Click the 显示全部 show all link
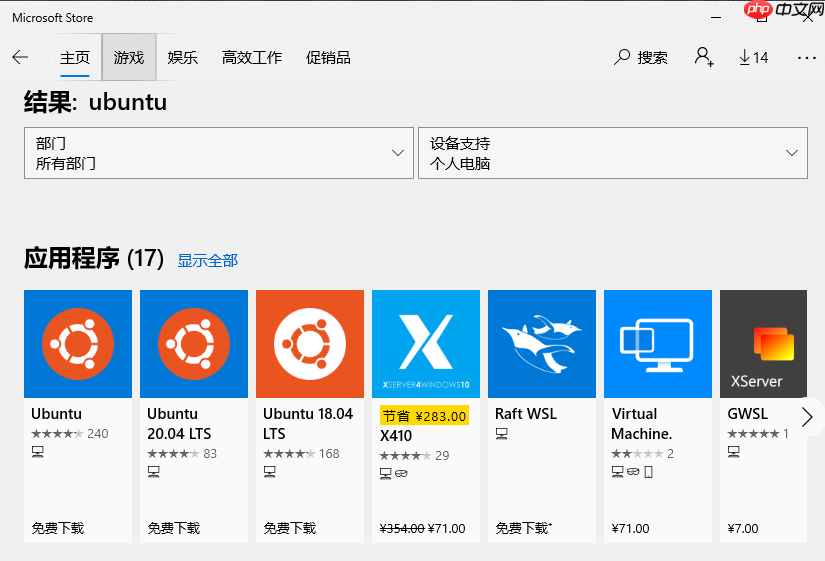 (x=208, y=260)
